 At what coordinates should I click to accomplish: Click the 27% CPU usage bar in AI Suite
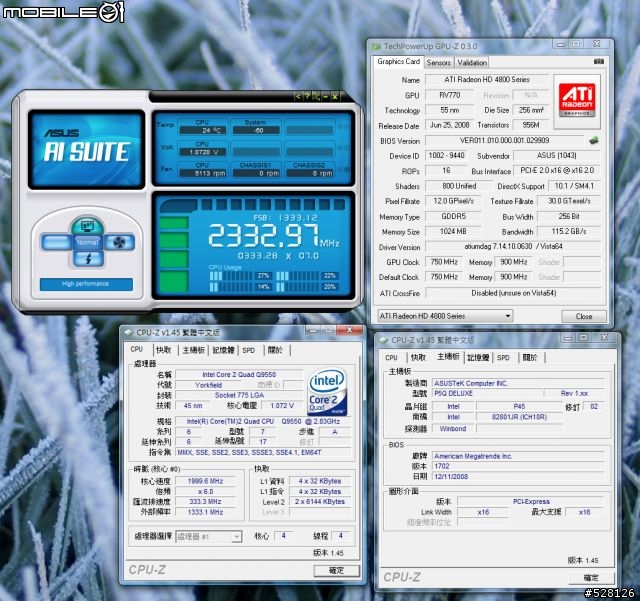click(x=239, y=276)
